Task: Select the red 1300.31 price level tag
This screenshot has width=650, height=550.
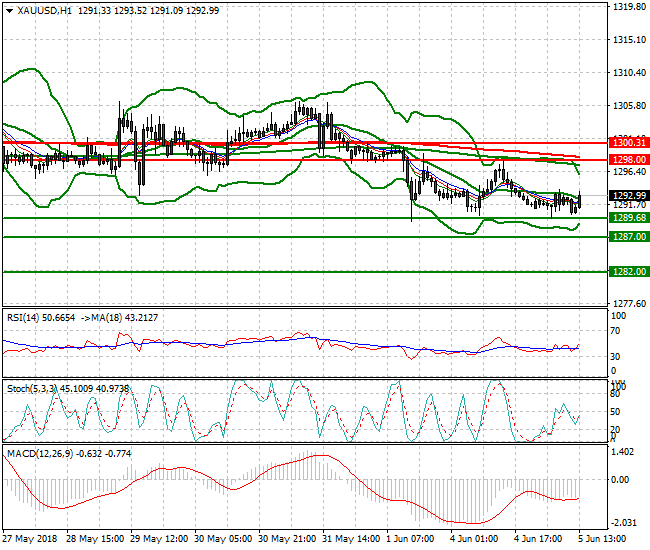Action: tap(624, 143)
